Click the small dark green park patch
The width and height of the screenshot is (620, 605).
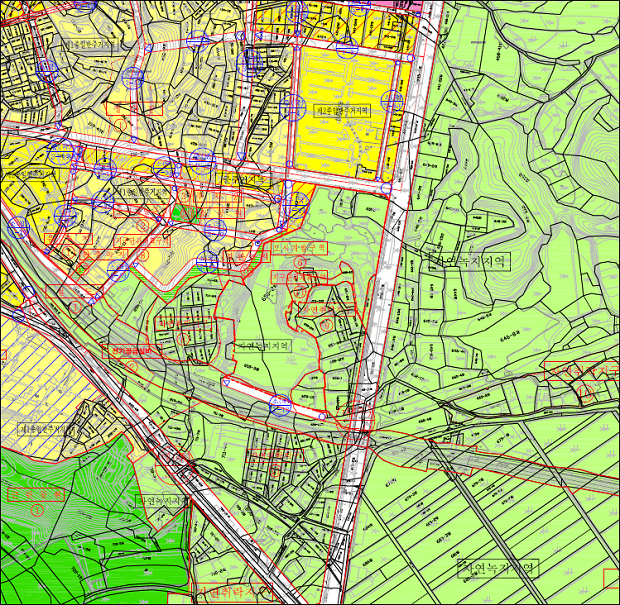click(x=183, y=212)
